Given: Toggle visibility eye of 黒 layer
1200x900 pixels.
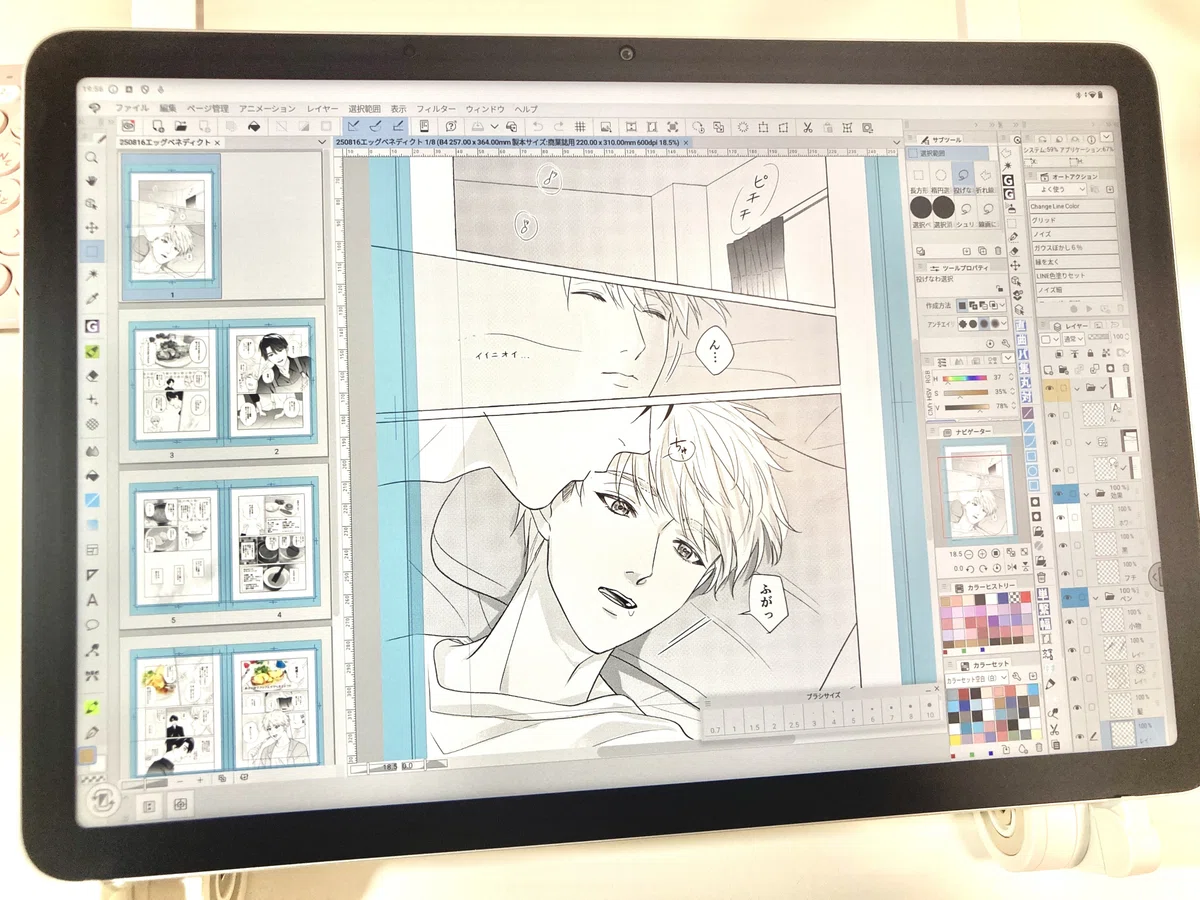Looking at the screenshot, I should click(x=1063, y=545).
